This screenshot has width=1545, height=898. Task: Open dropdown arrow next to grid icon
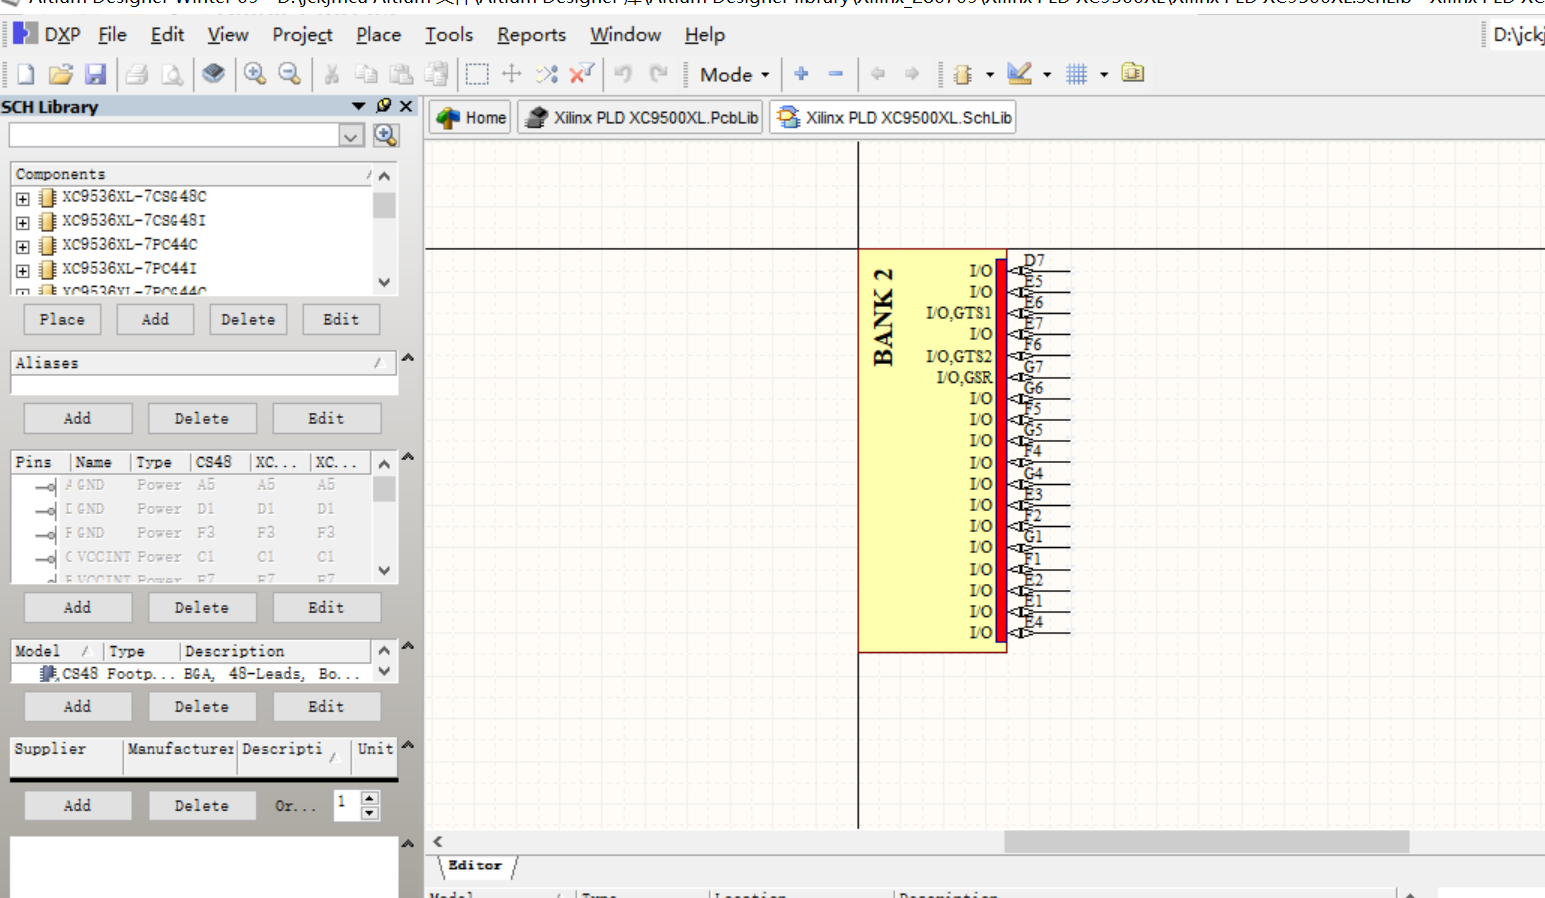(x=1104, y=74)
